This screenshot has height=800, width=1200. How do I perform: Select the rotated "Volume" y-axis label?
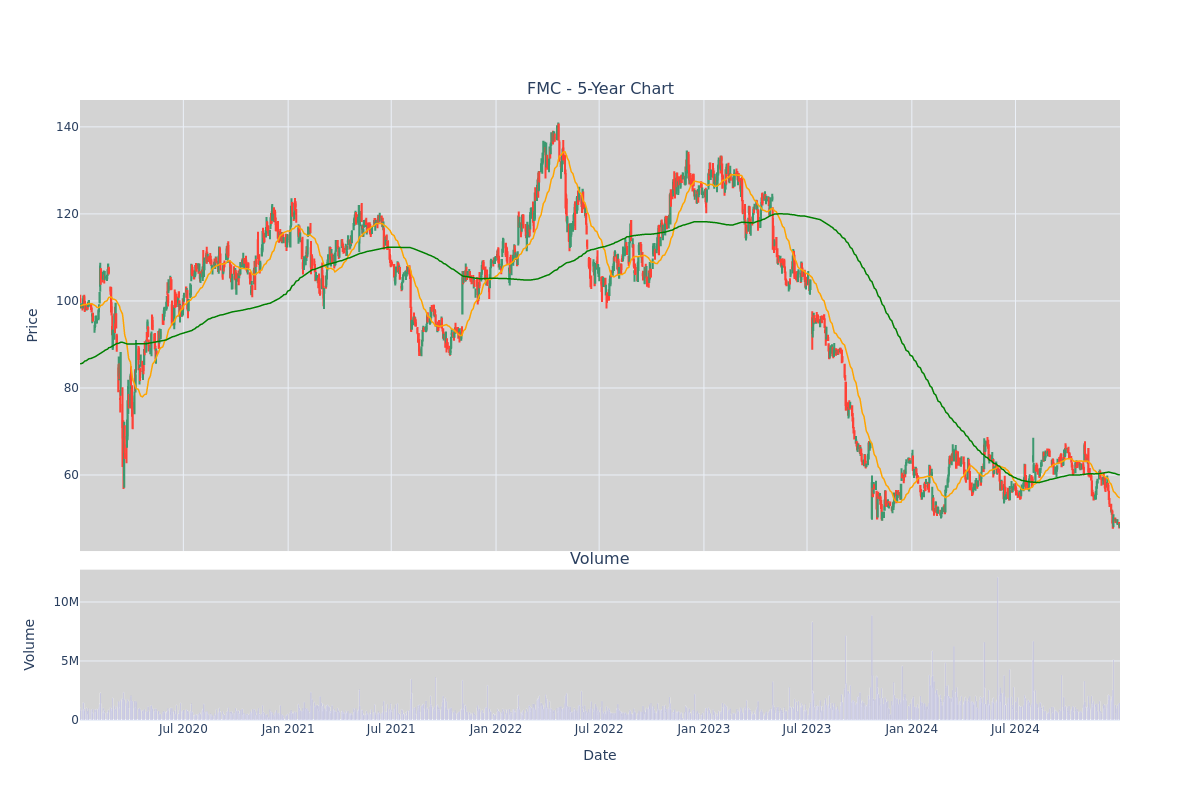30,644
